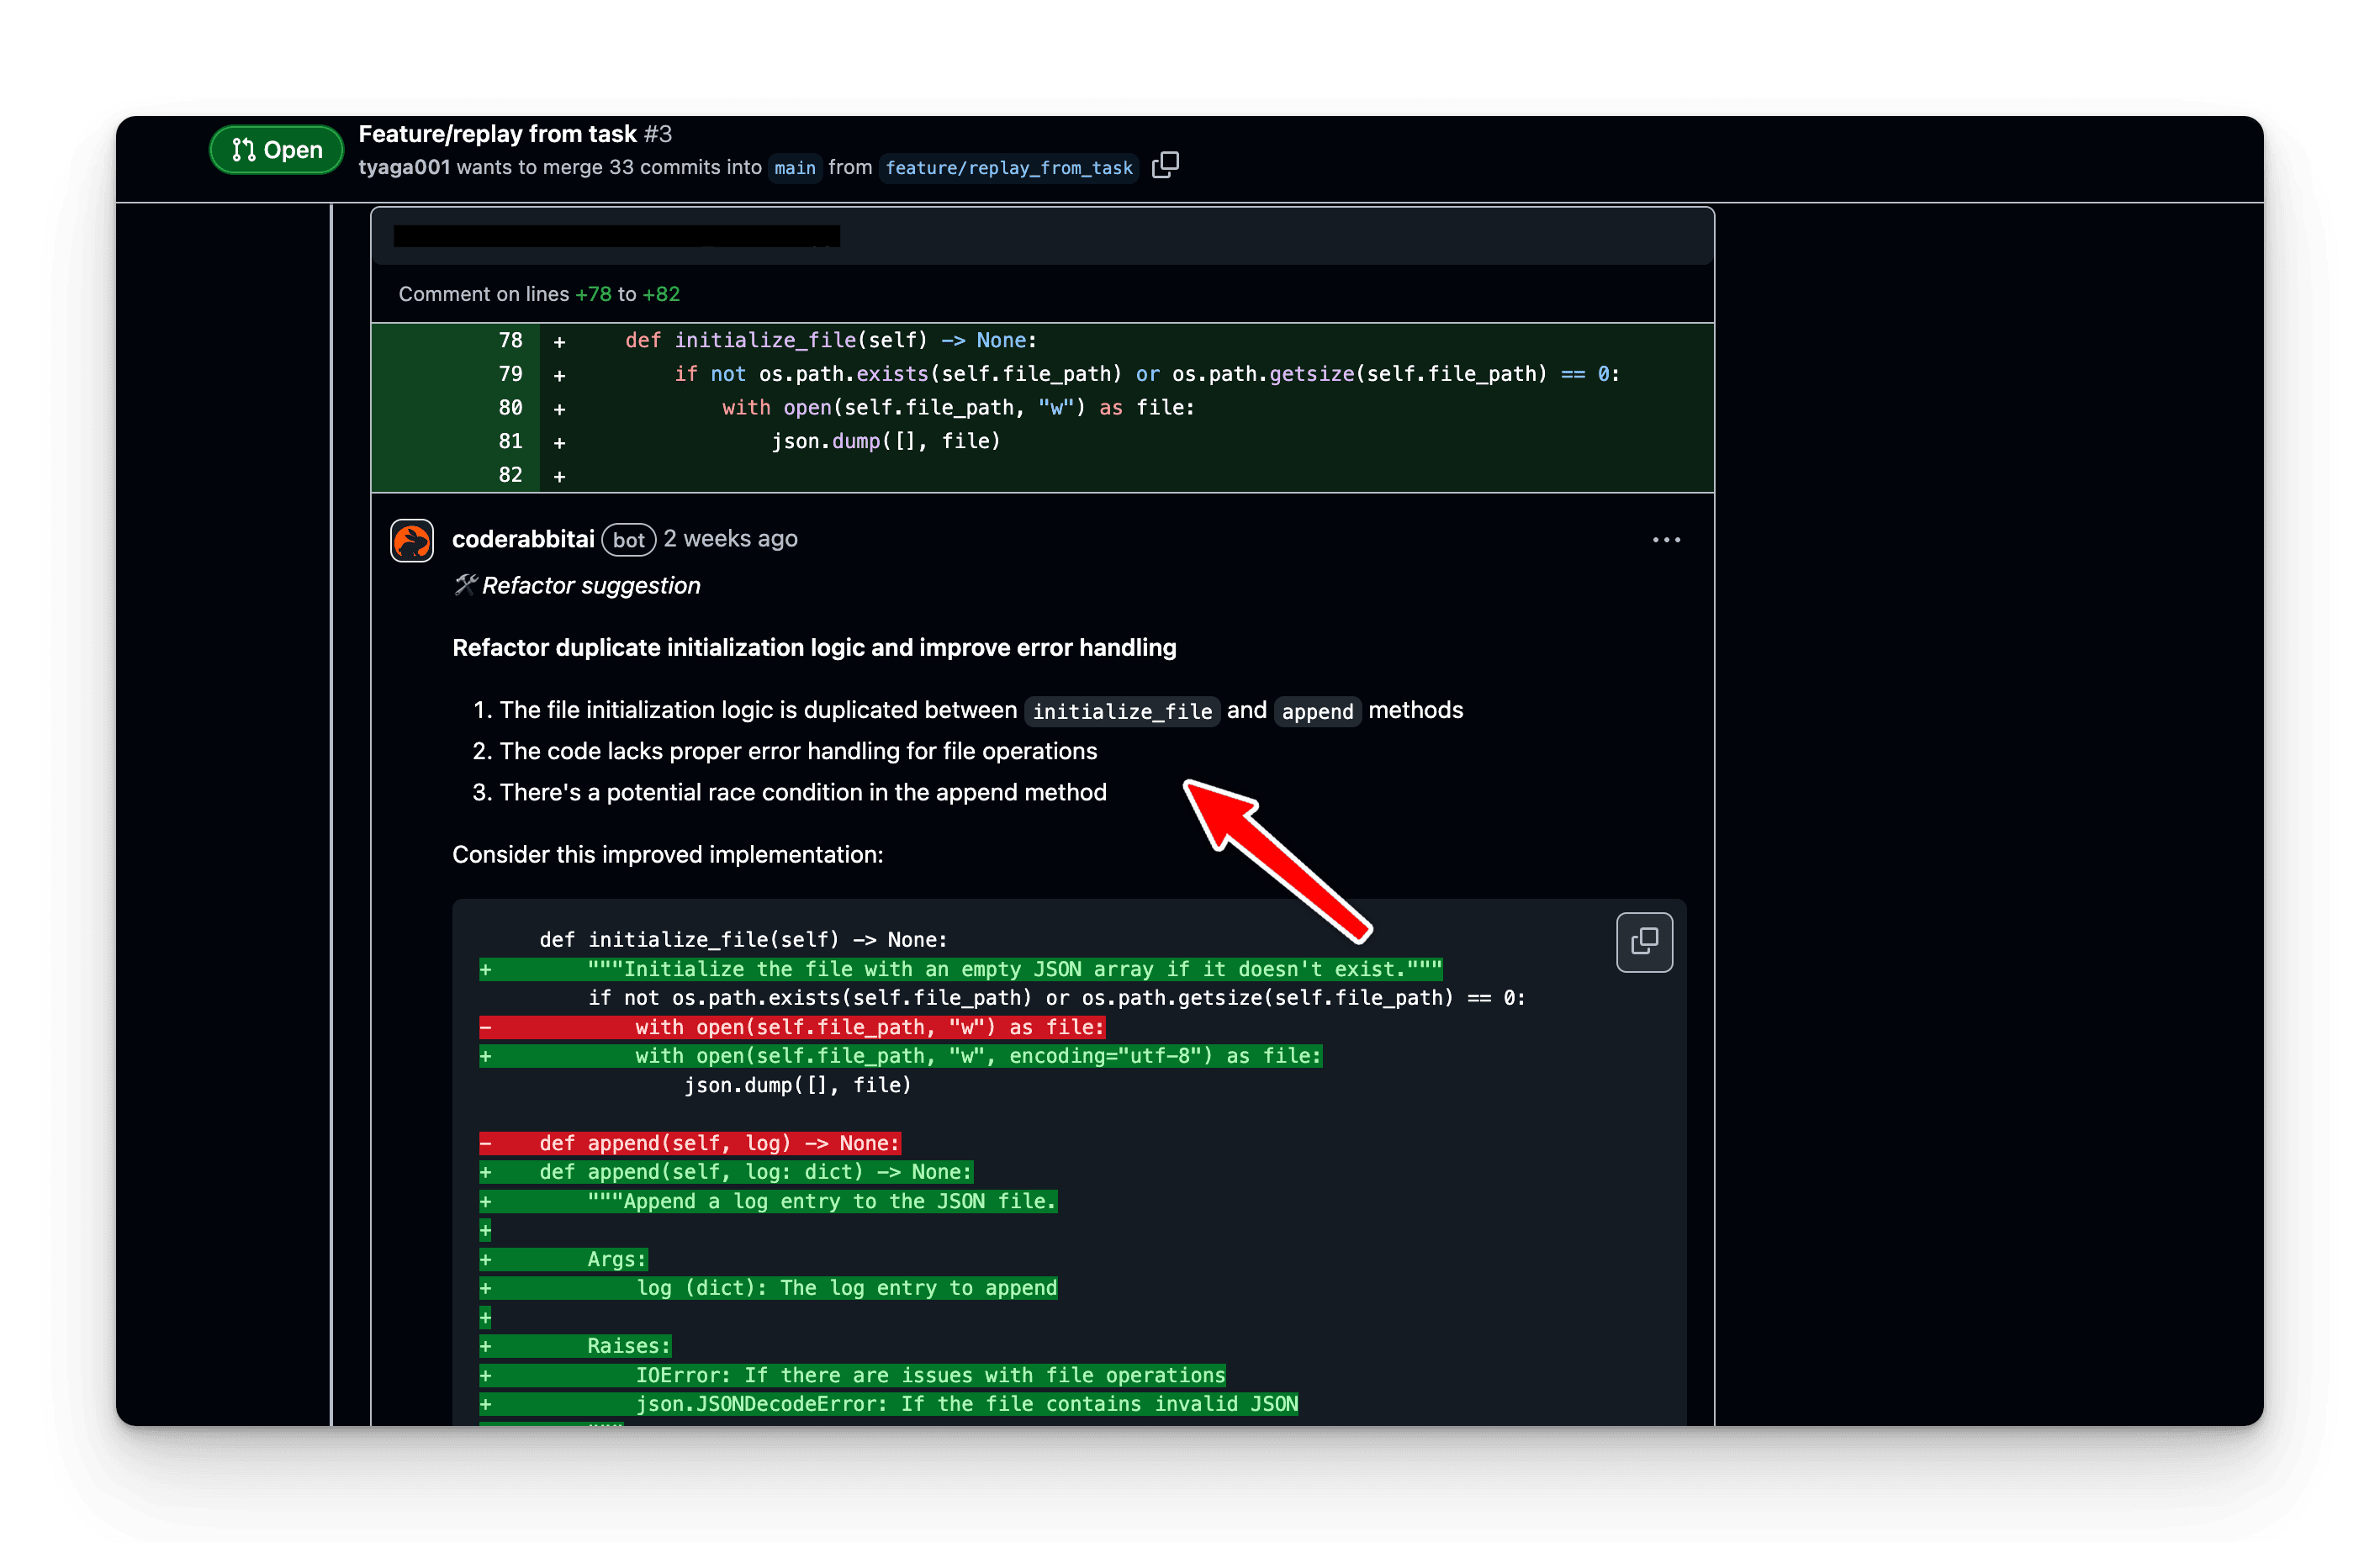This screenshot has height=1542, width=2380.
Task: Open the feature/replay_from_task branch label
Action: [1008, 168]
